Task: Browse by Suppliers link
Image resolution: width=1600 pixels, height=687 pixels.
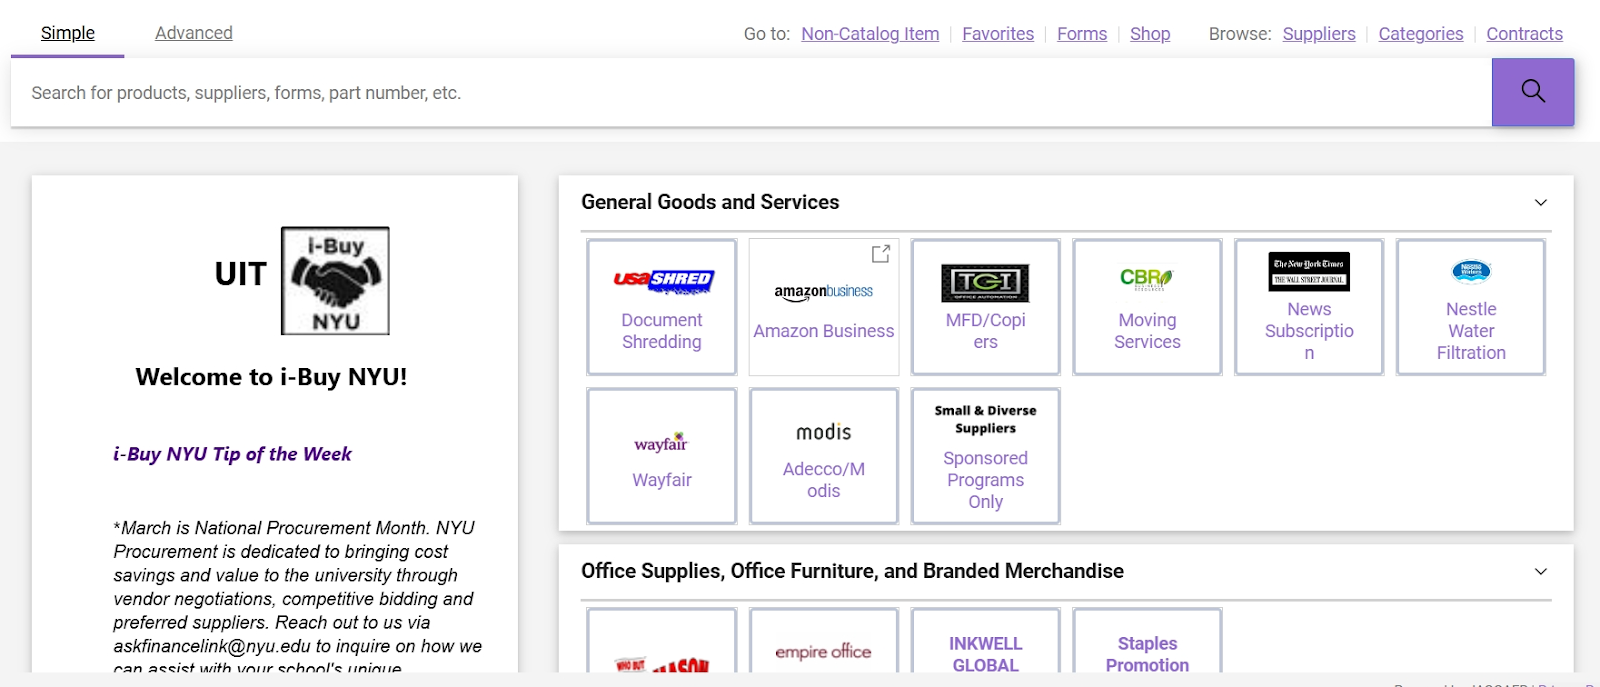Action: click(1318, 34)
